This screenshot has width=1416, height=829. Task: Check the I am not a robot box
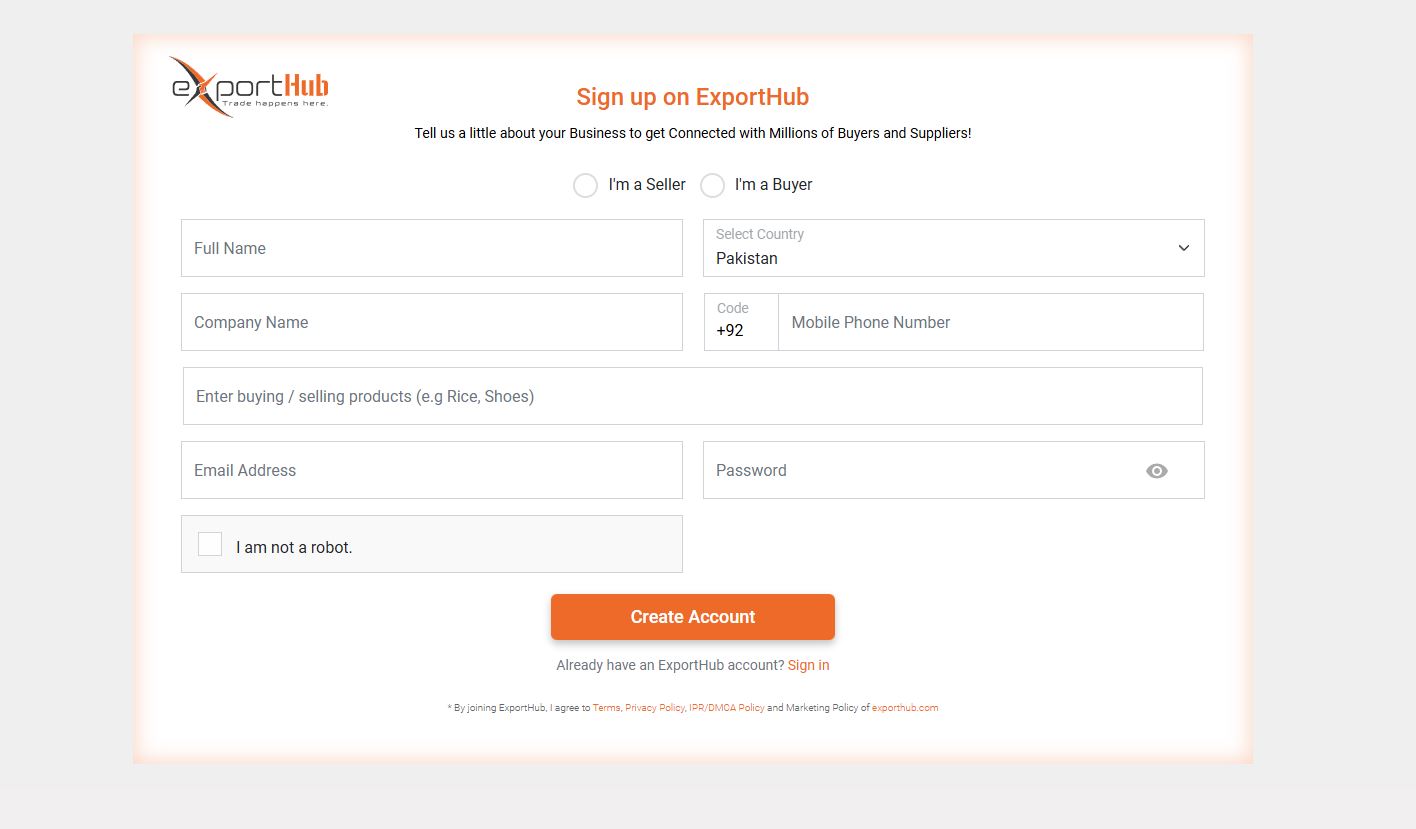tap(210, 544)
